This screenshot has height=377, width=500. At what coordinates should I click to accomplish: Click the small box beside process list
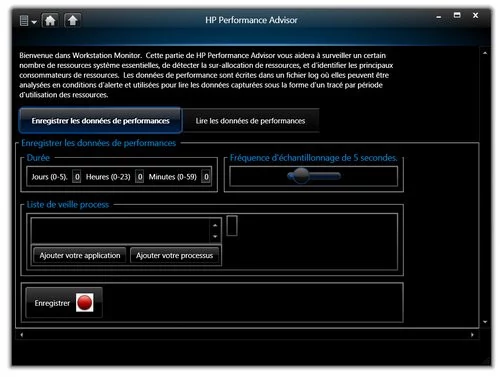(232, 226)
